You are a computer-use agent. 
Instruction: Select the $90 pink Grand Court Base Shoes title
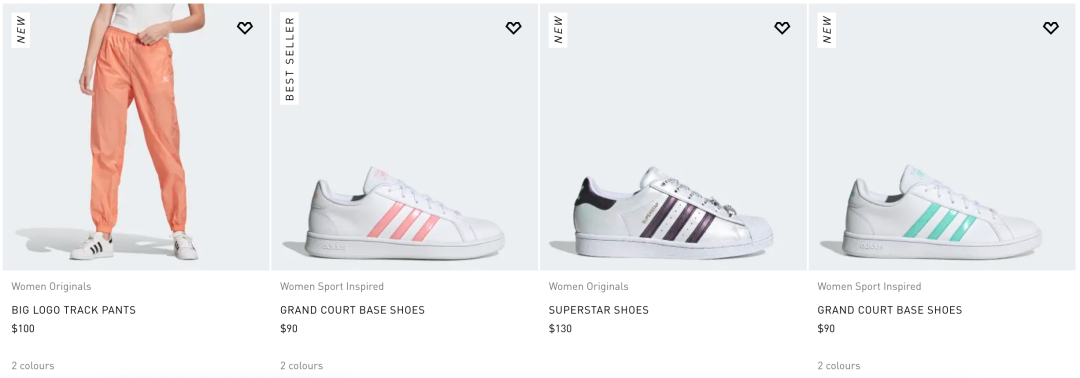[x=352, y=310]
